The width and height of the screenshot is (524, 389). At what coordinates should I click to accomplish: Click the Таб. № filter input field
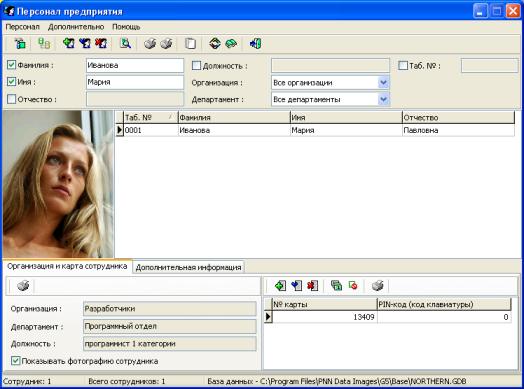[x=489, y=66]
